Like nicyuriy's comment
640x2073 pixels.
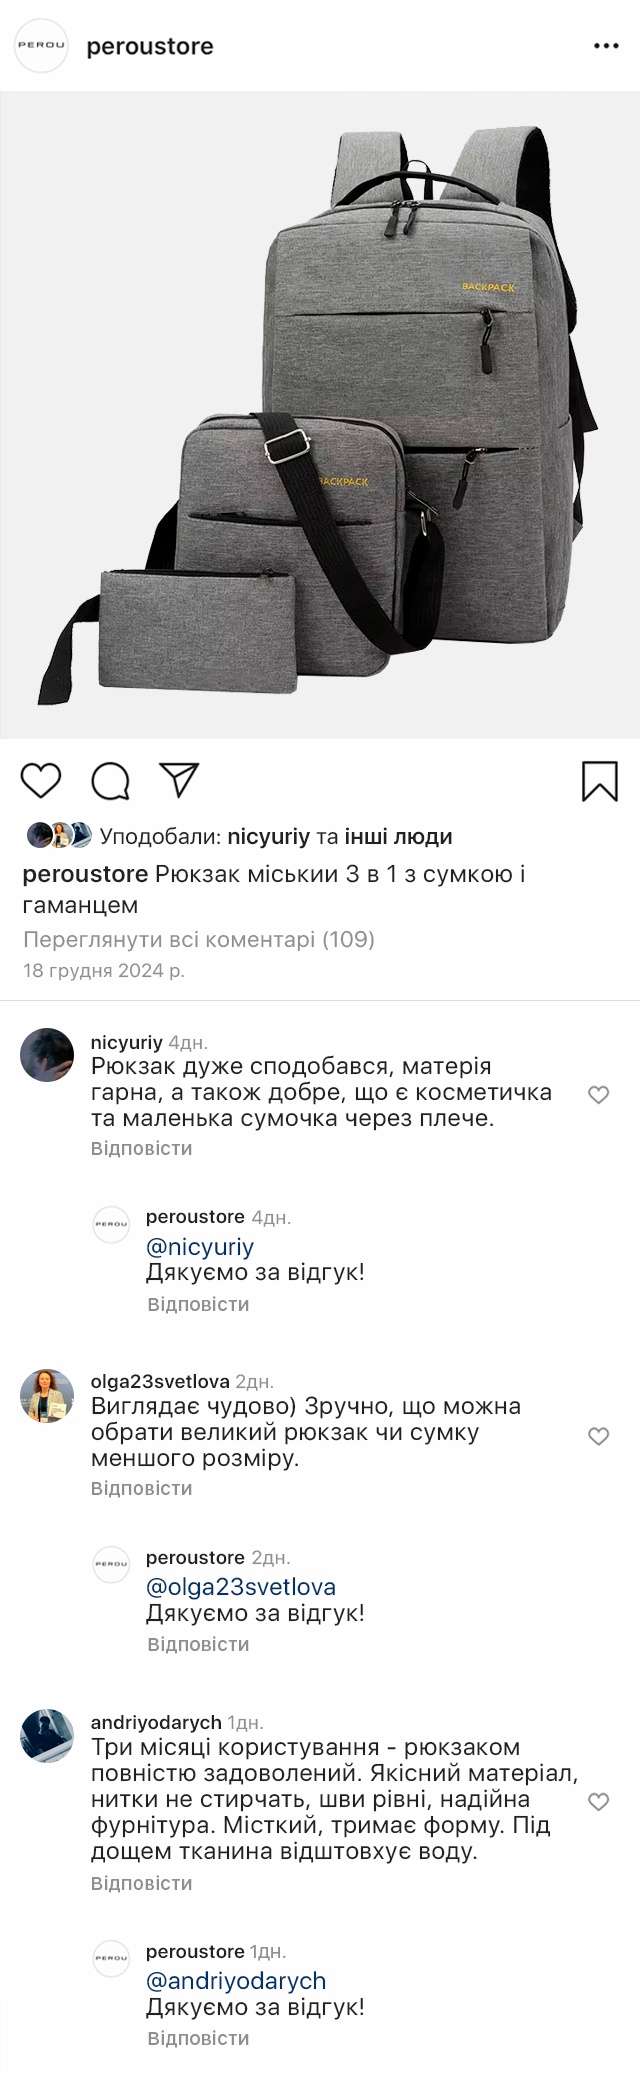coord(598,1095)
